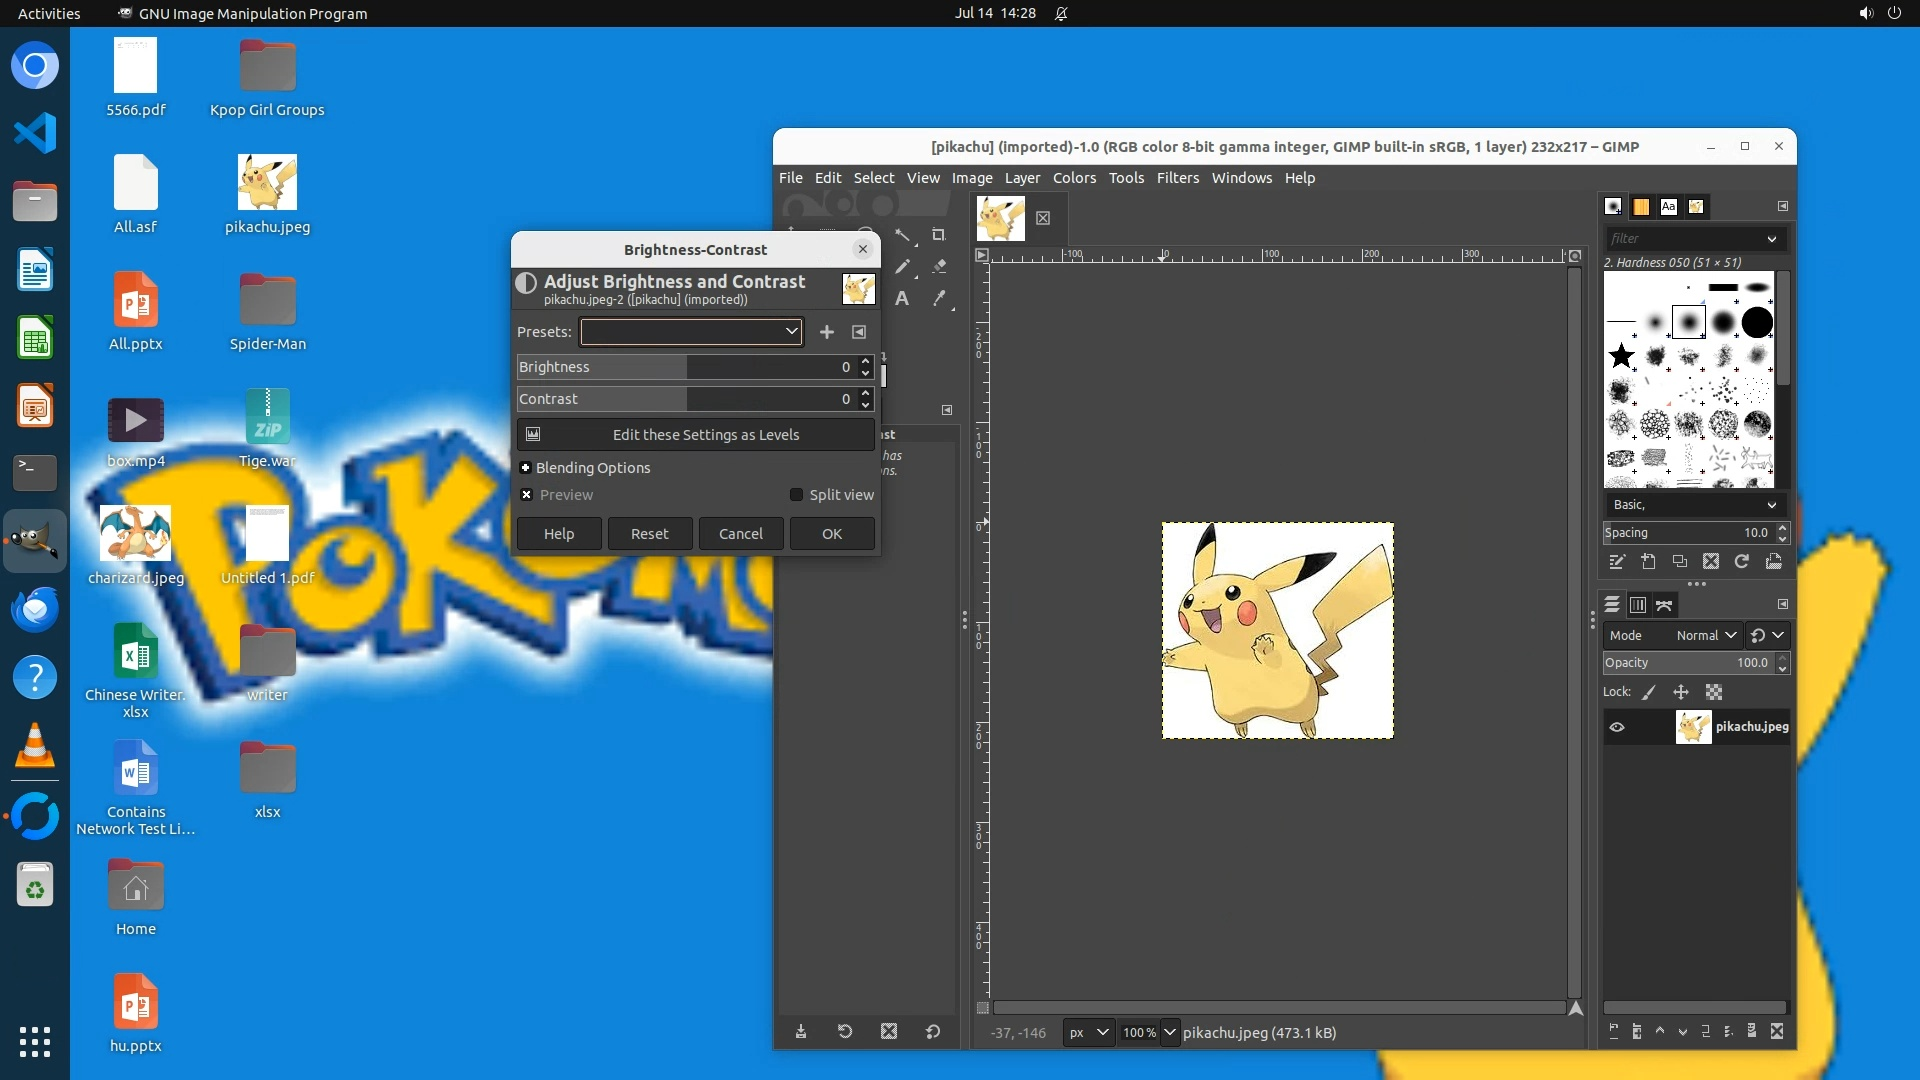Select the Fuzzy Select magic wand
The width and height of the screenshot is (1920, 1080).
click(902, 235)
